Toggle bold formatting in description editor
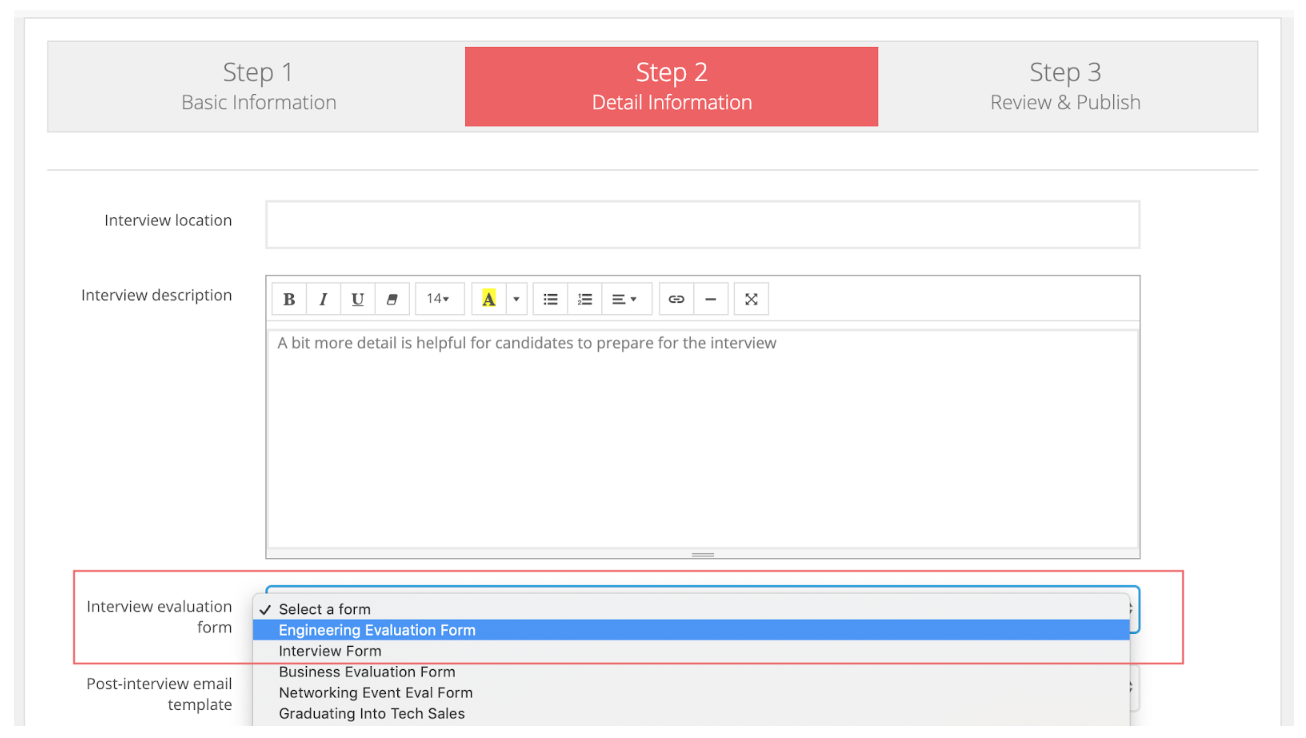The width and height of the screenshot is (1306, 738). [289, 299]
